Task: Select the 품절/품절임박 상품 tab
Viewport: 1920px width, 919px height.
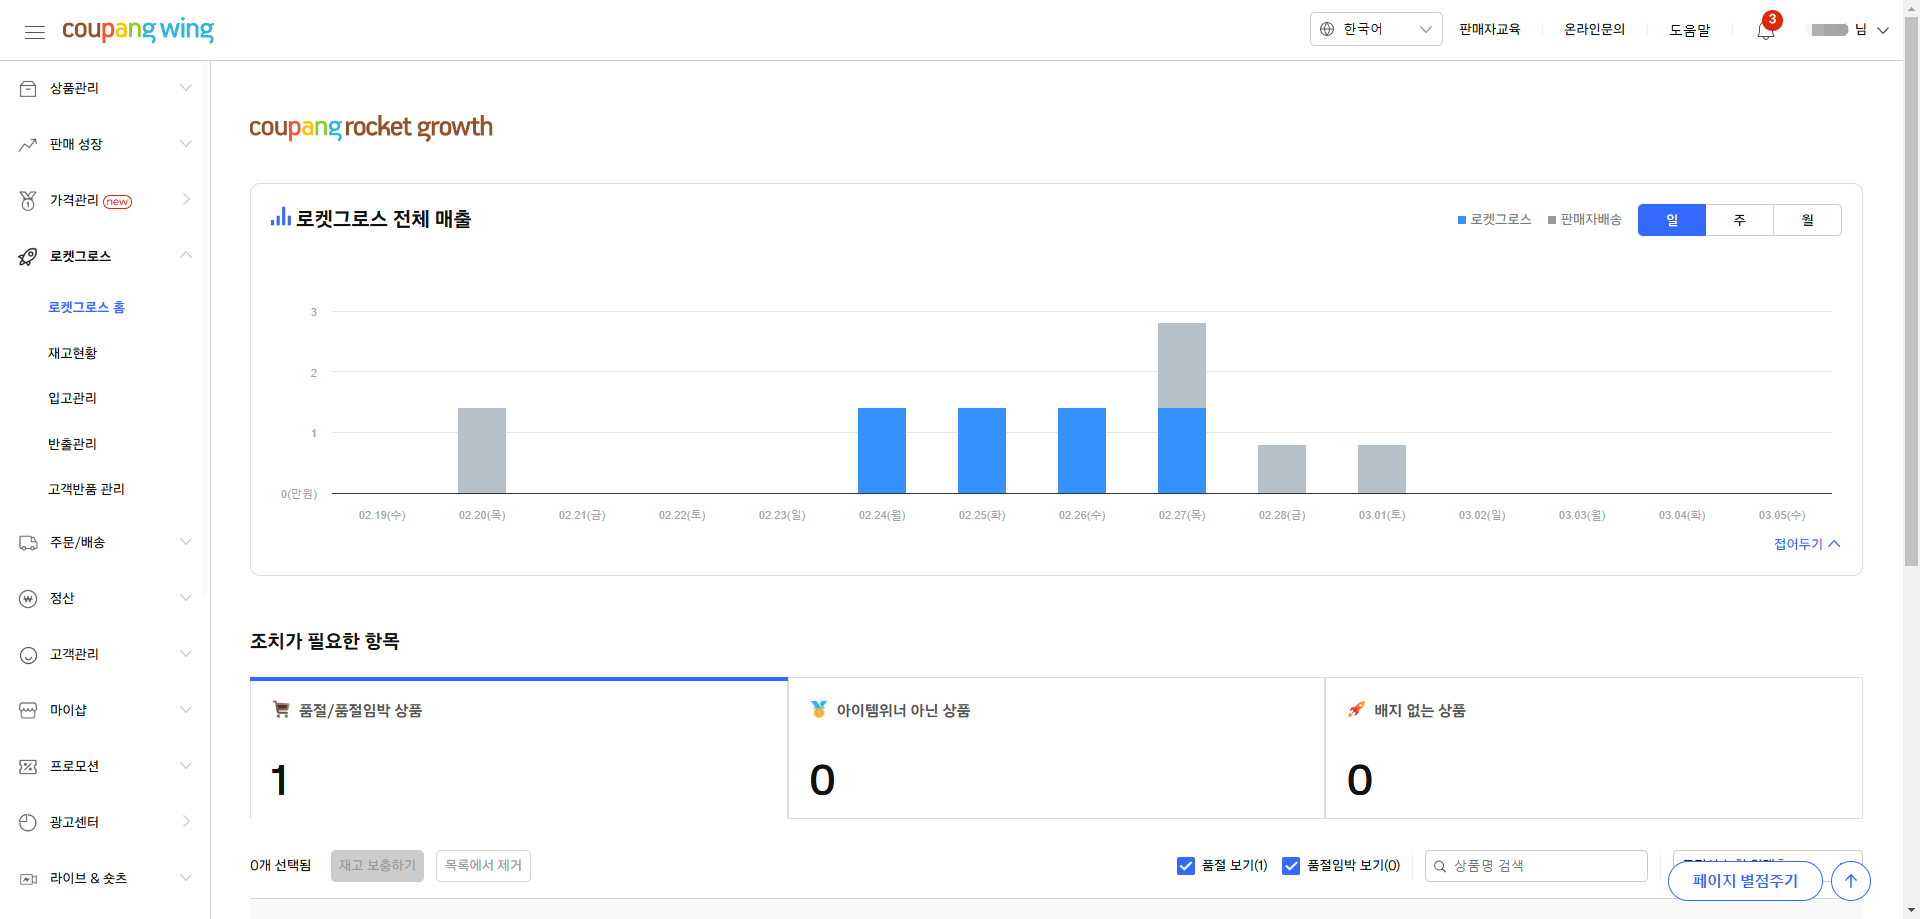Action: coord(519,748)
